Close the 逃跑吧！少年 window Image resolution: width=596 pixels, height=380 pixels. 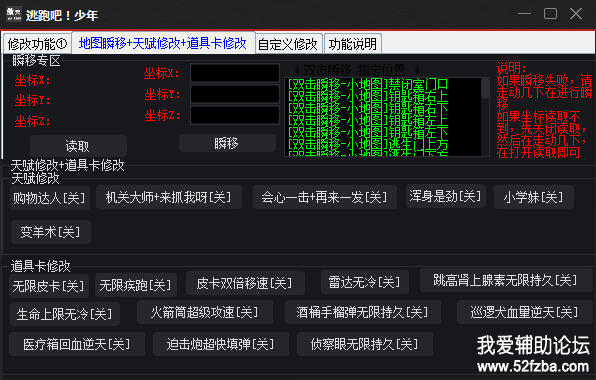(x=576, y=14)
